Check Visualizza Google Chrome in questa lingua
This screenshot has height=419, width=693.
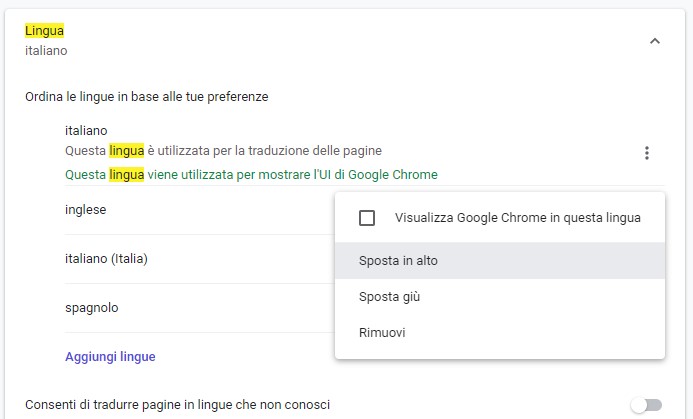point(367,217)
